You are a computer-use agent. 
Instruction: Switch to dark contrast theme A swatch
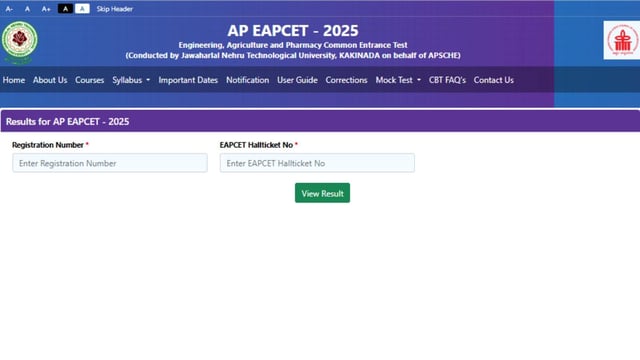pos(65,9)
